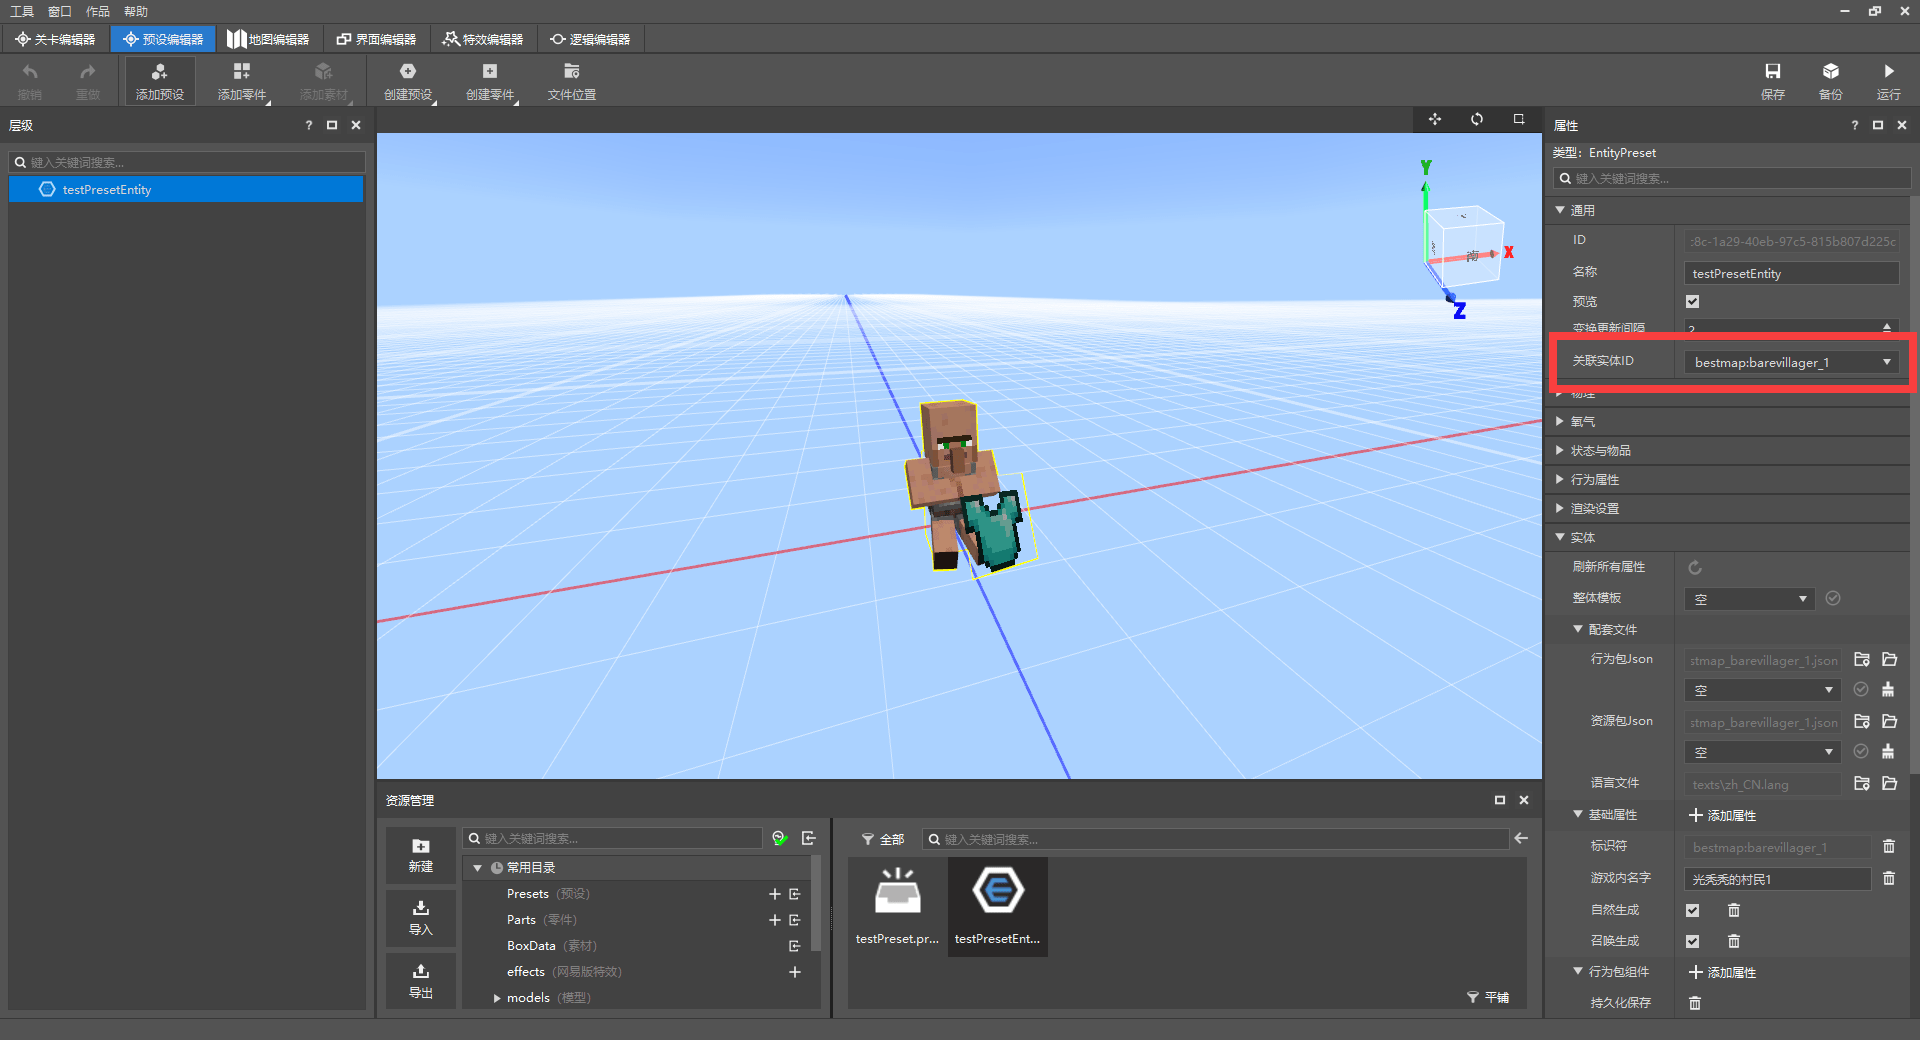
Task: Open the 作品 works menu
Action: (98, 11)
